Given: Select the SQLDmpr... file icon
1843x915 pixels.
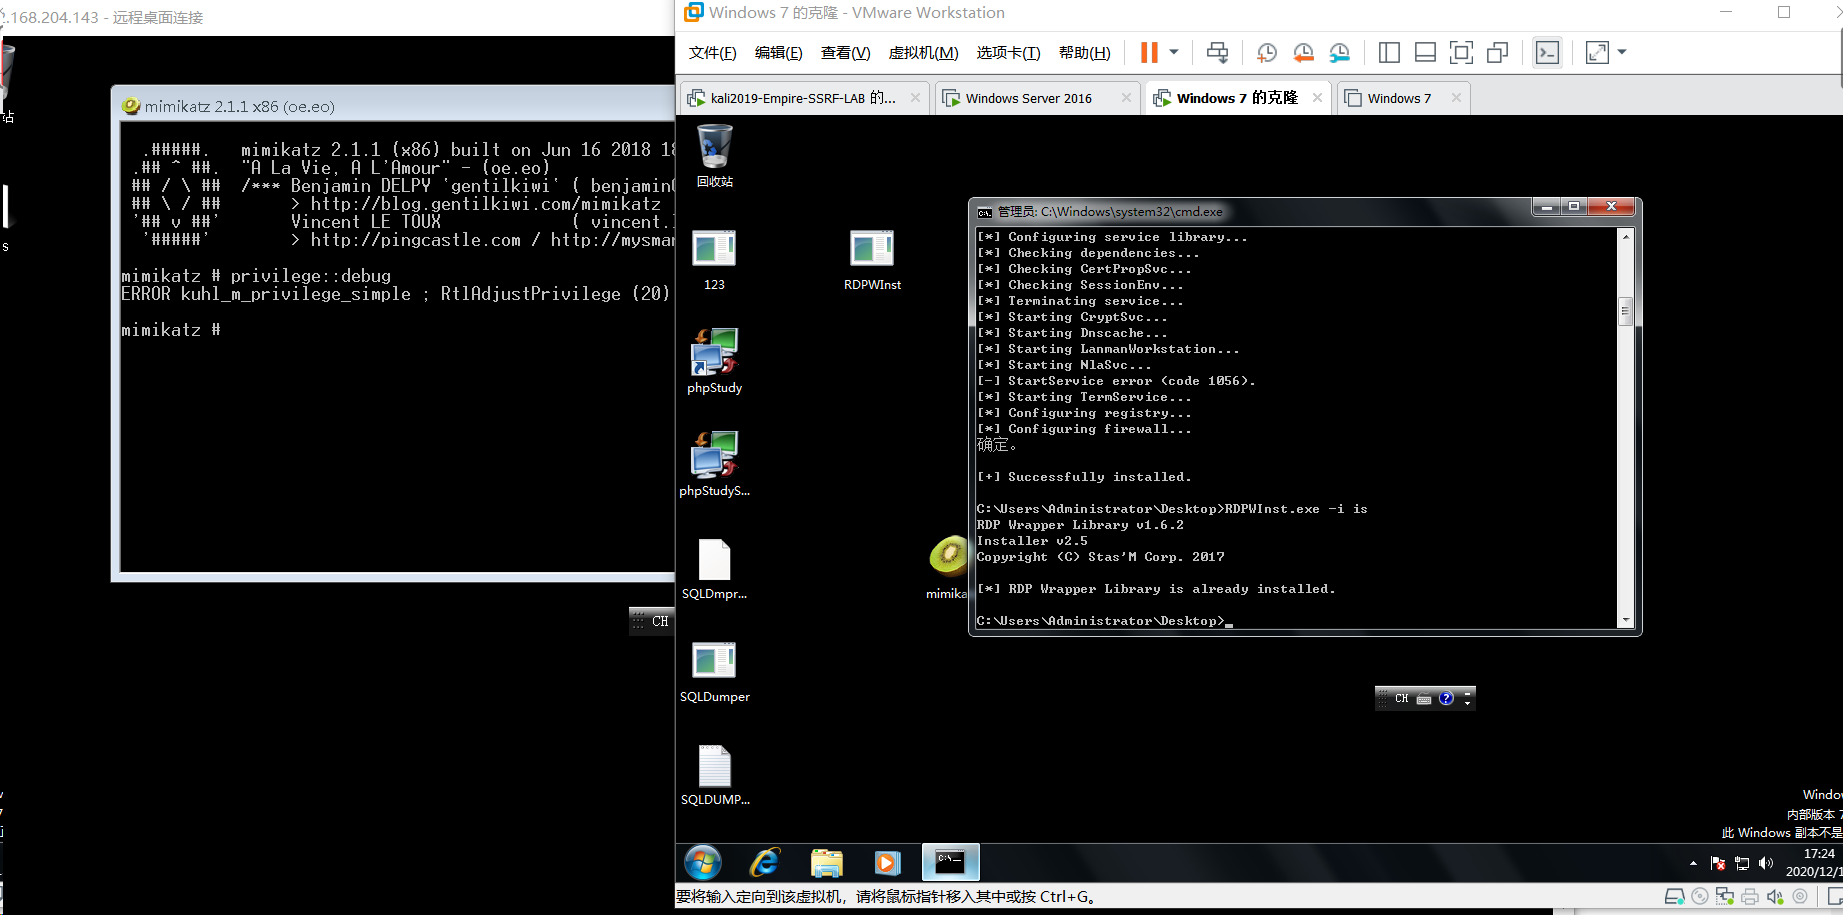Looking at the screenshot, I should point(714,569).
